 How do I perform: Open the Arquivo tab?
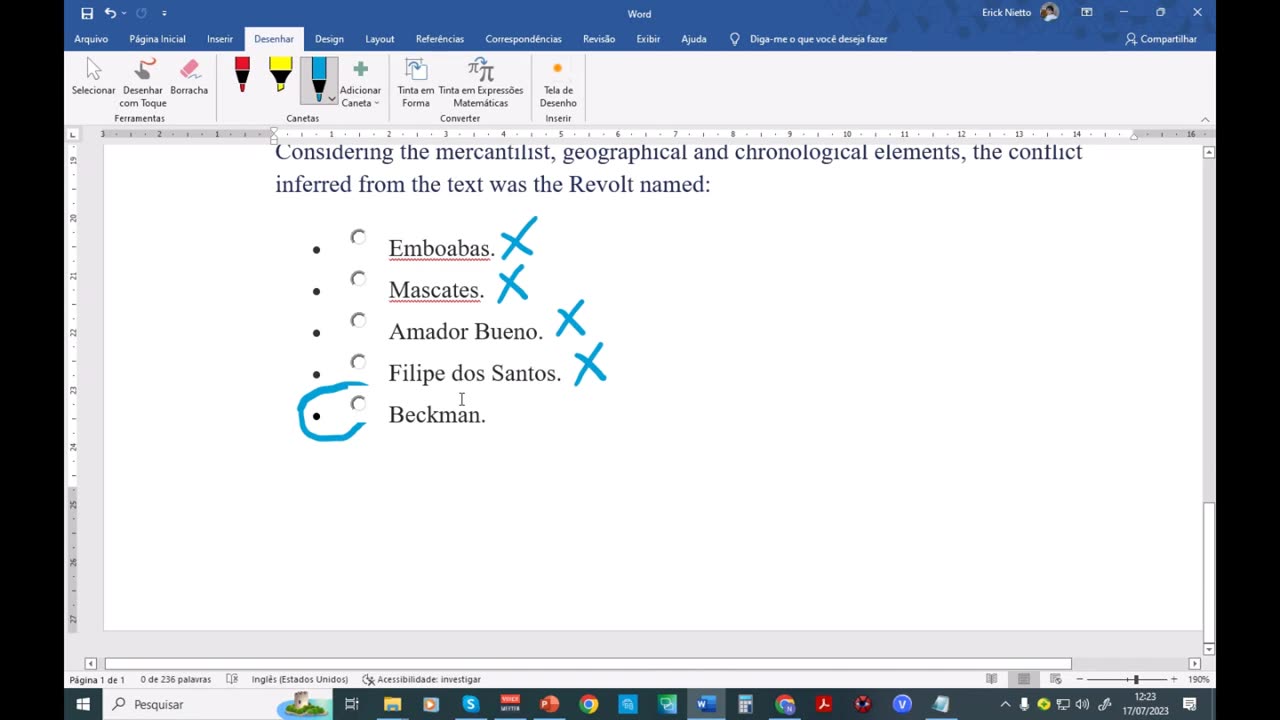91,39
